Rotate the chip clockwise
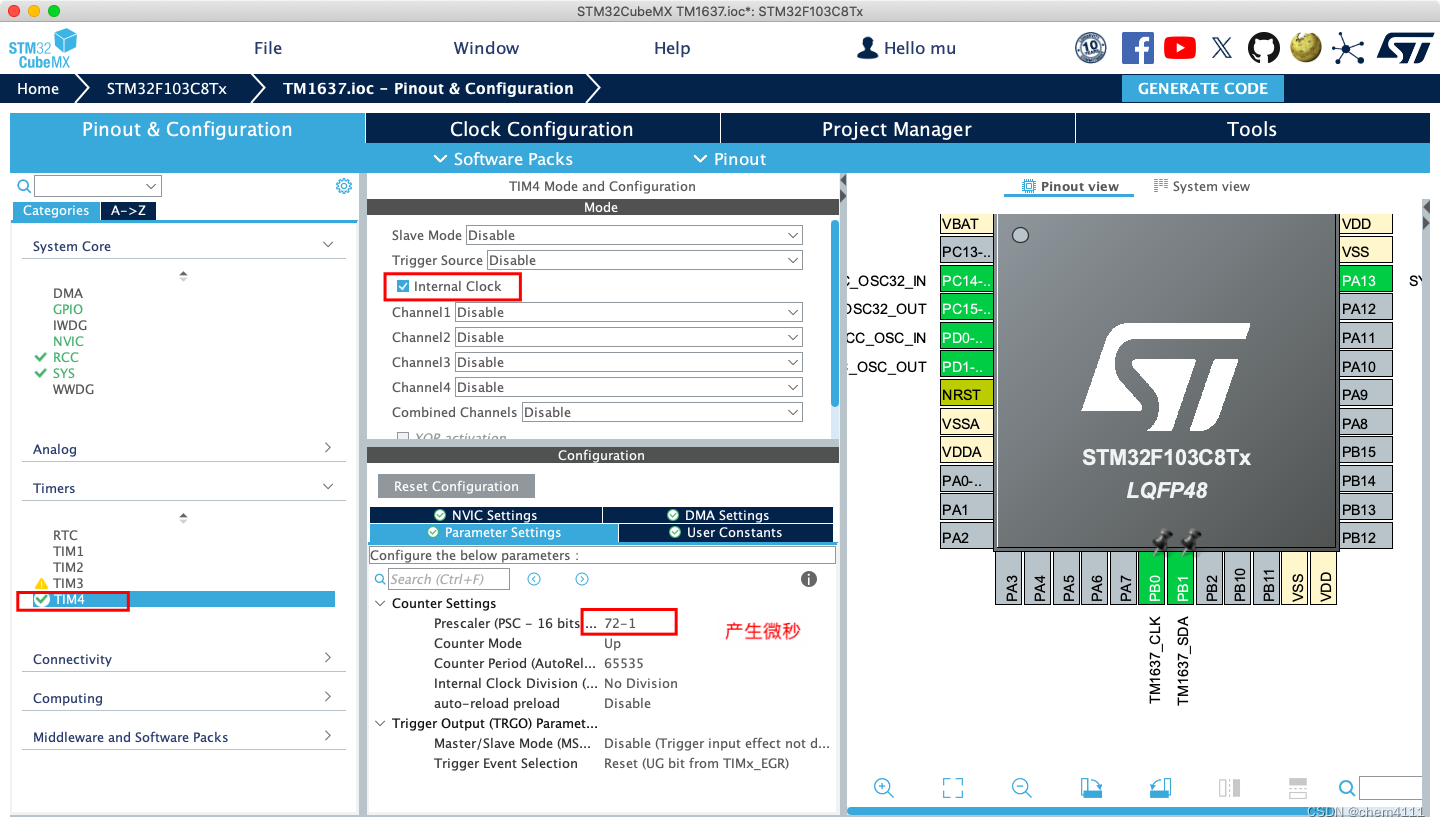Screen dimensions: 1440x827 1091,788
